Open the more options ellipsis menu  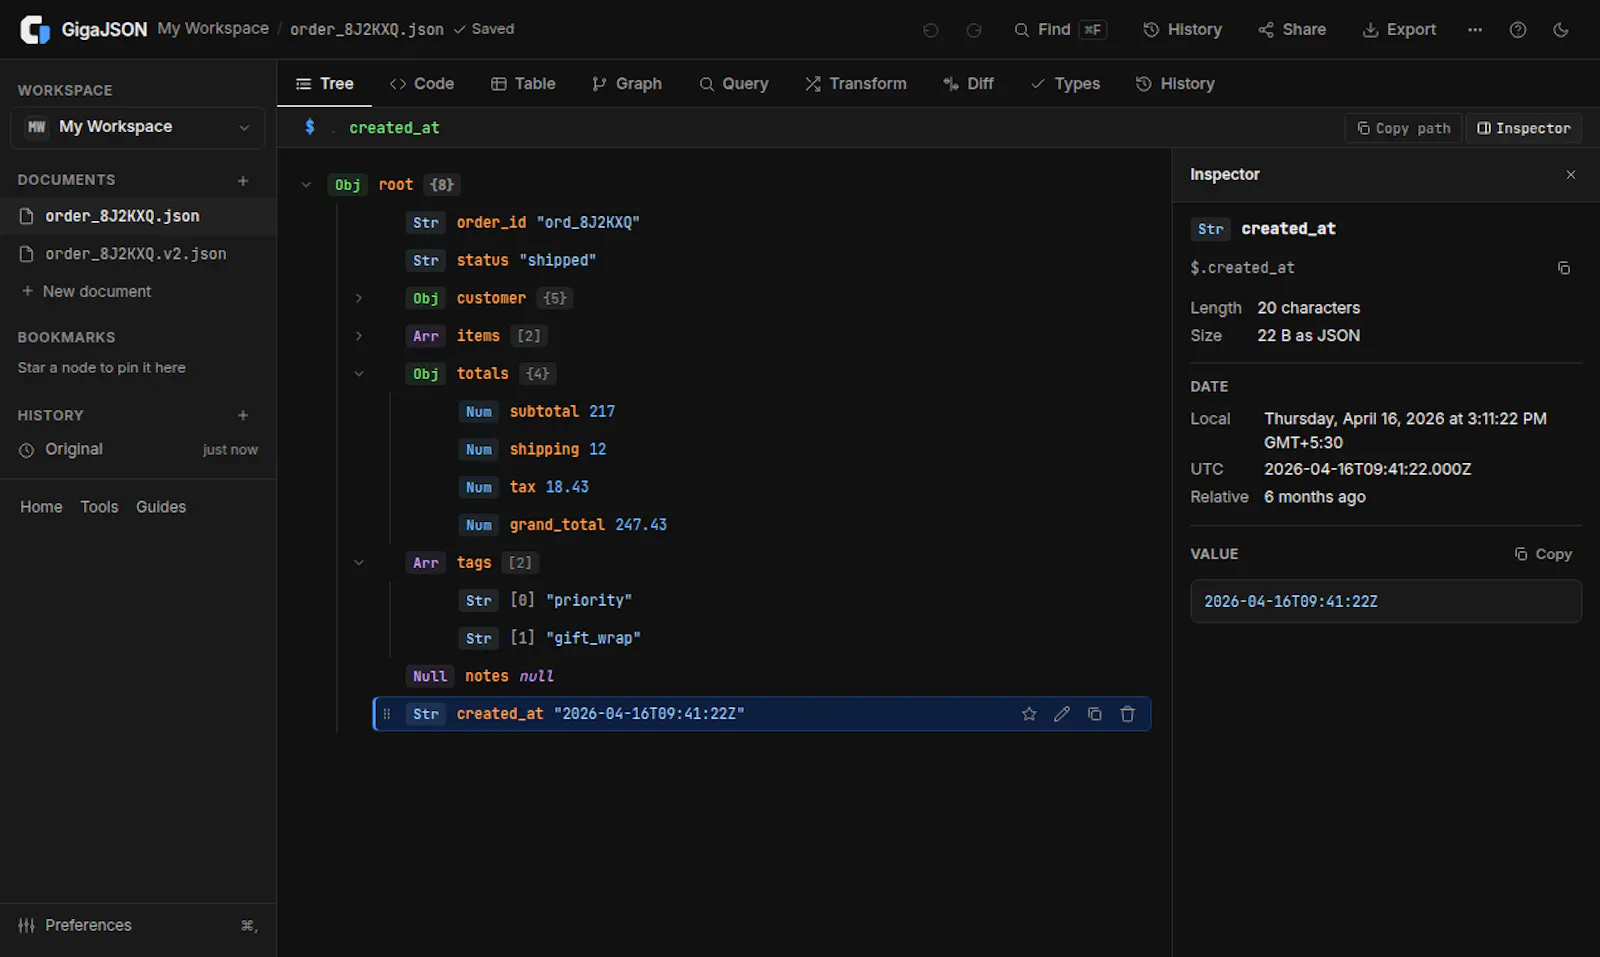[x=1475, y=30]
